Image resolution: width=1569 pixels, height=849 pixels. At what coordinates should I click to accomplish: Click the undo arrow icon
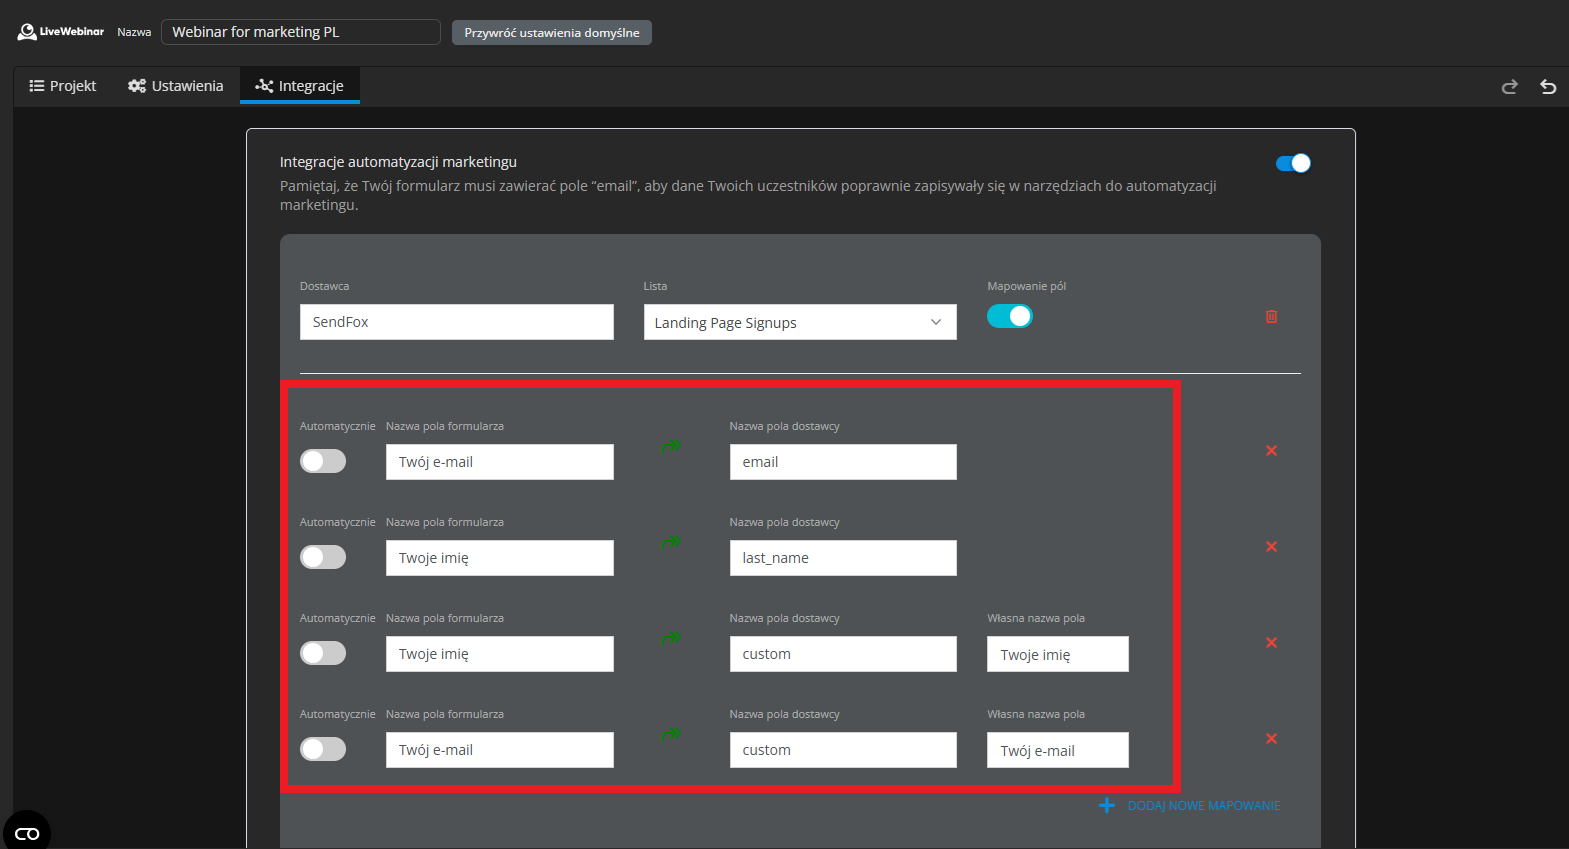(1547, 87)
